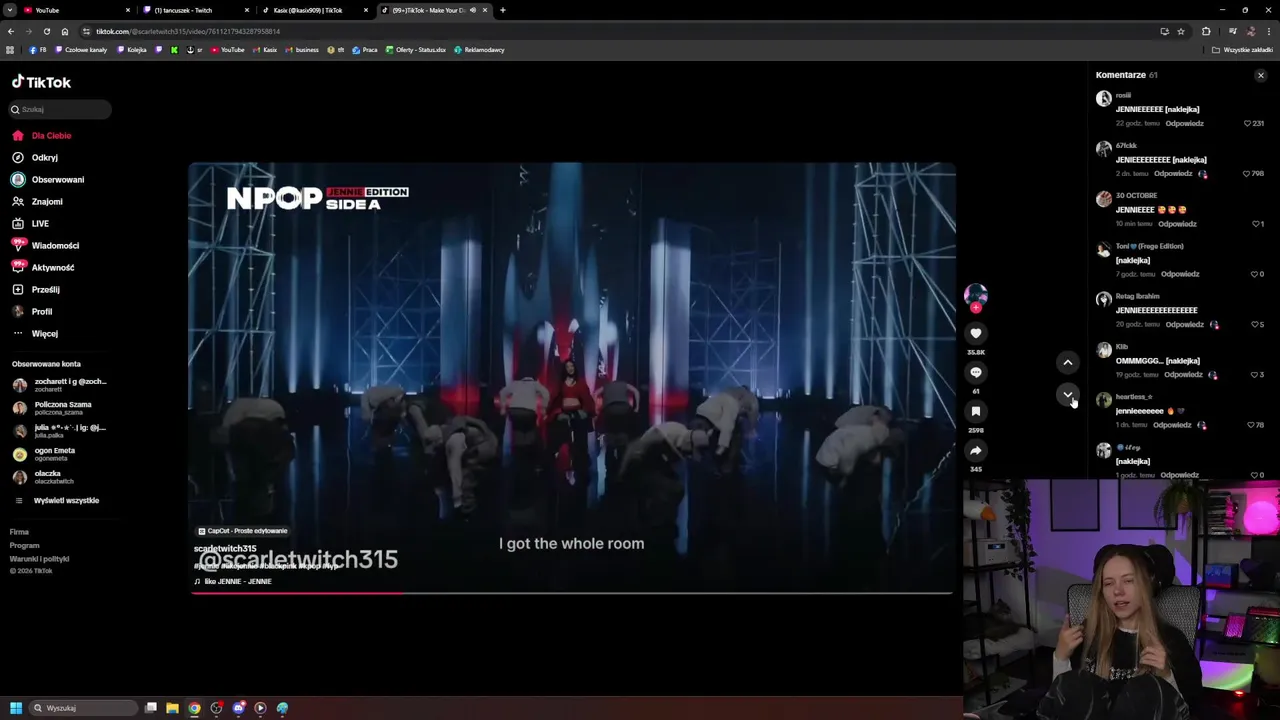Image resolution: width=1280 pixels, height=720 pixels.
Task: Like the video with heart icon
Action: 976,333
